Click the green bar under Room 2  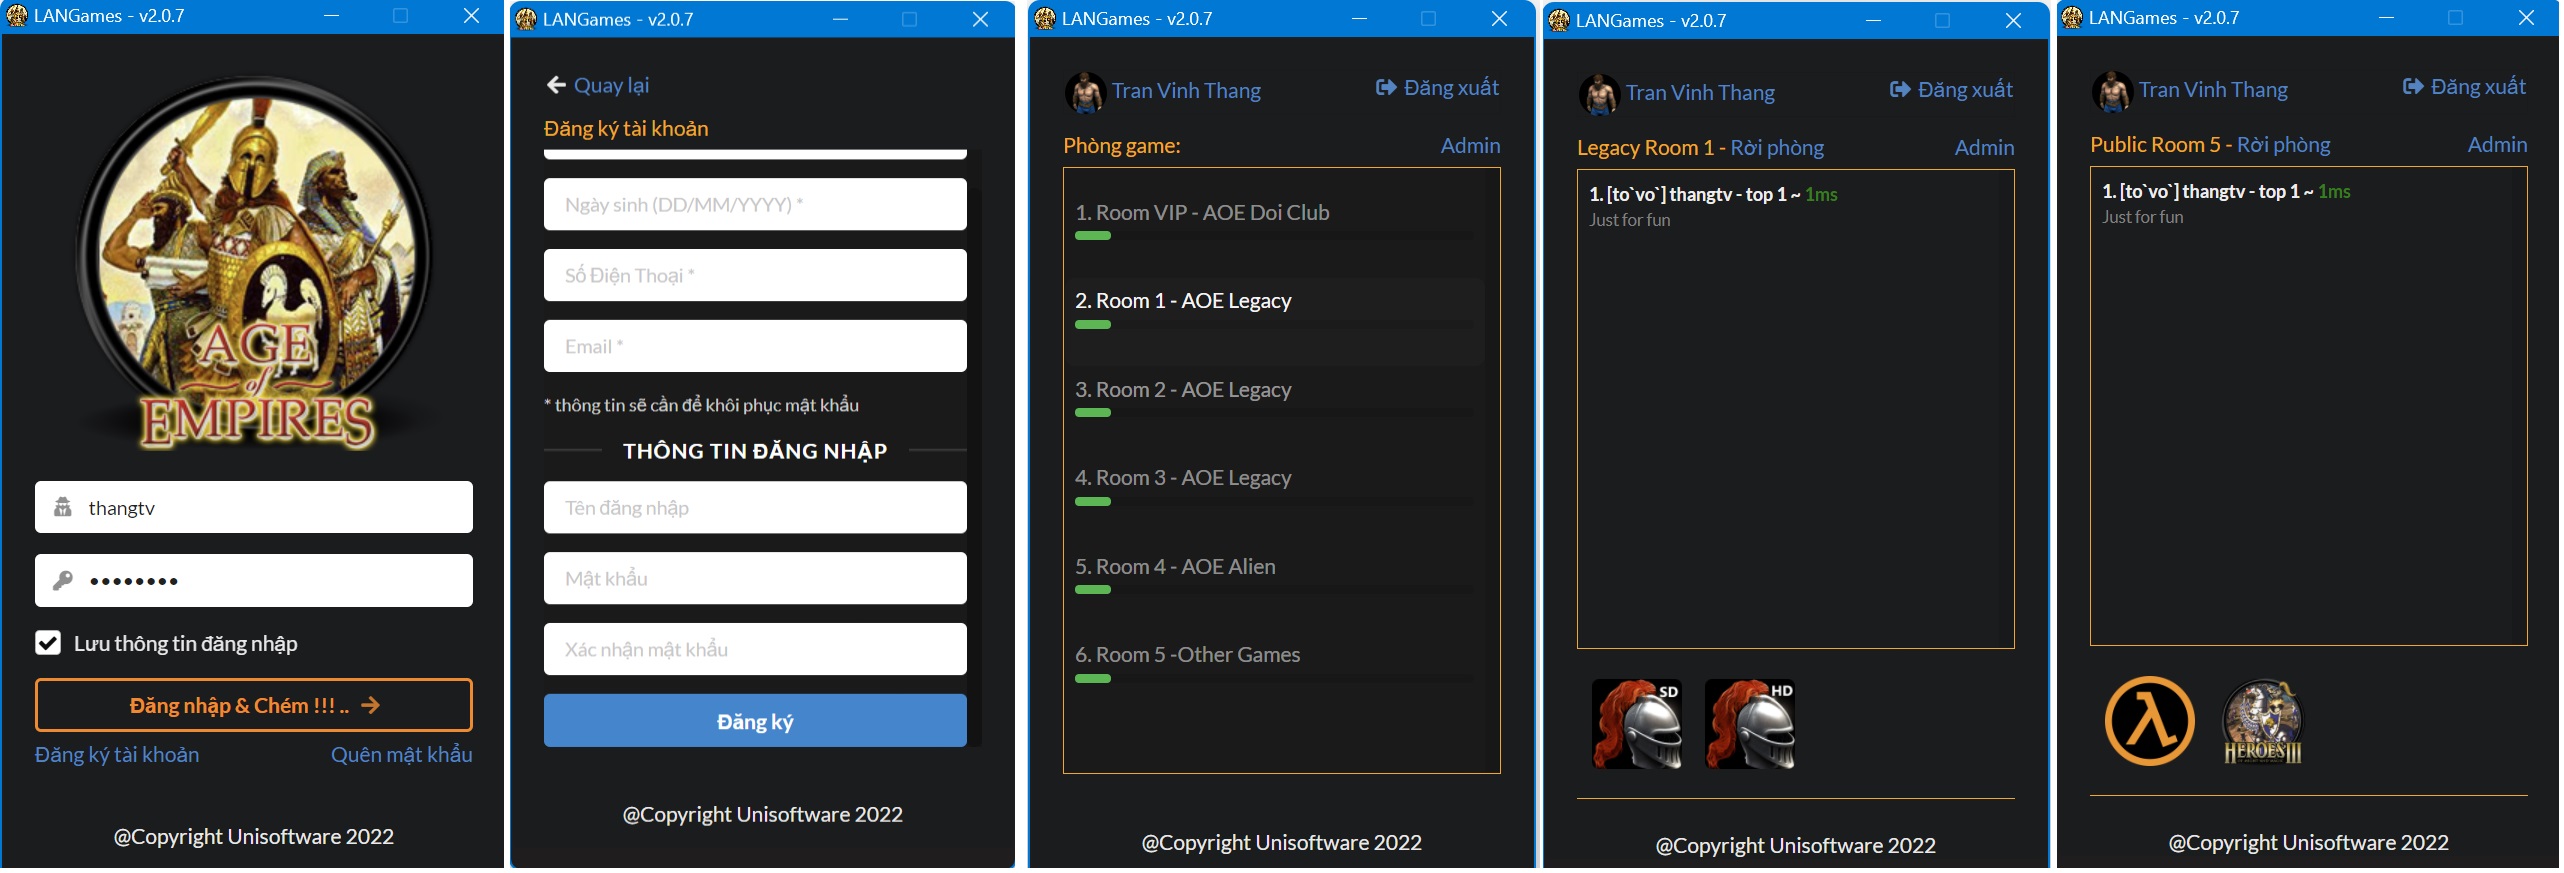pos(1092,413)
